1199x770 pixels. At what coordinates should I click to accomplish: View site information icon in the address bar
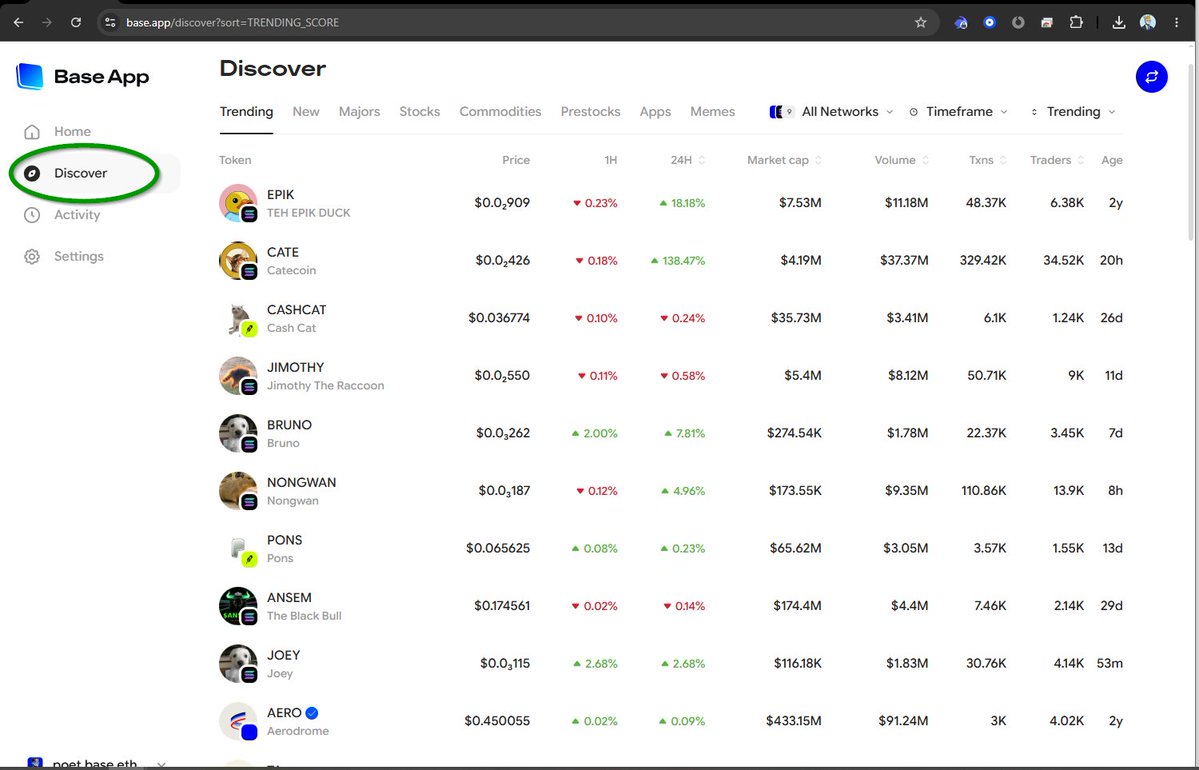110,22
